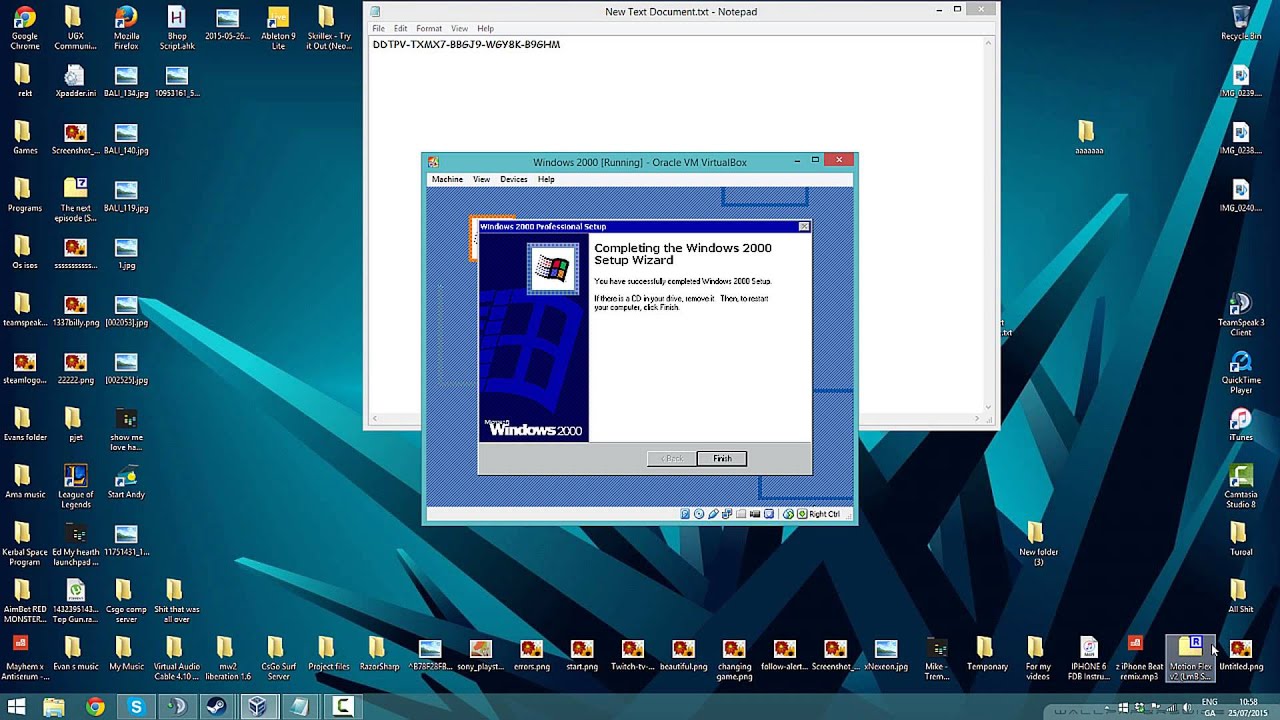
Task: Select the Untitled.png desktop file
Action: [1241, 655]
